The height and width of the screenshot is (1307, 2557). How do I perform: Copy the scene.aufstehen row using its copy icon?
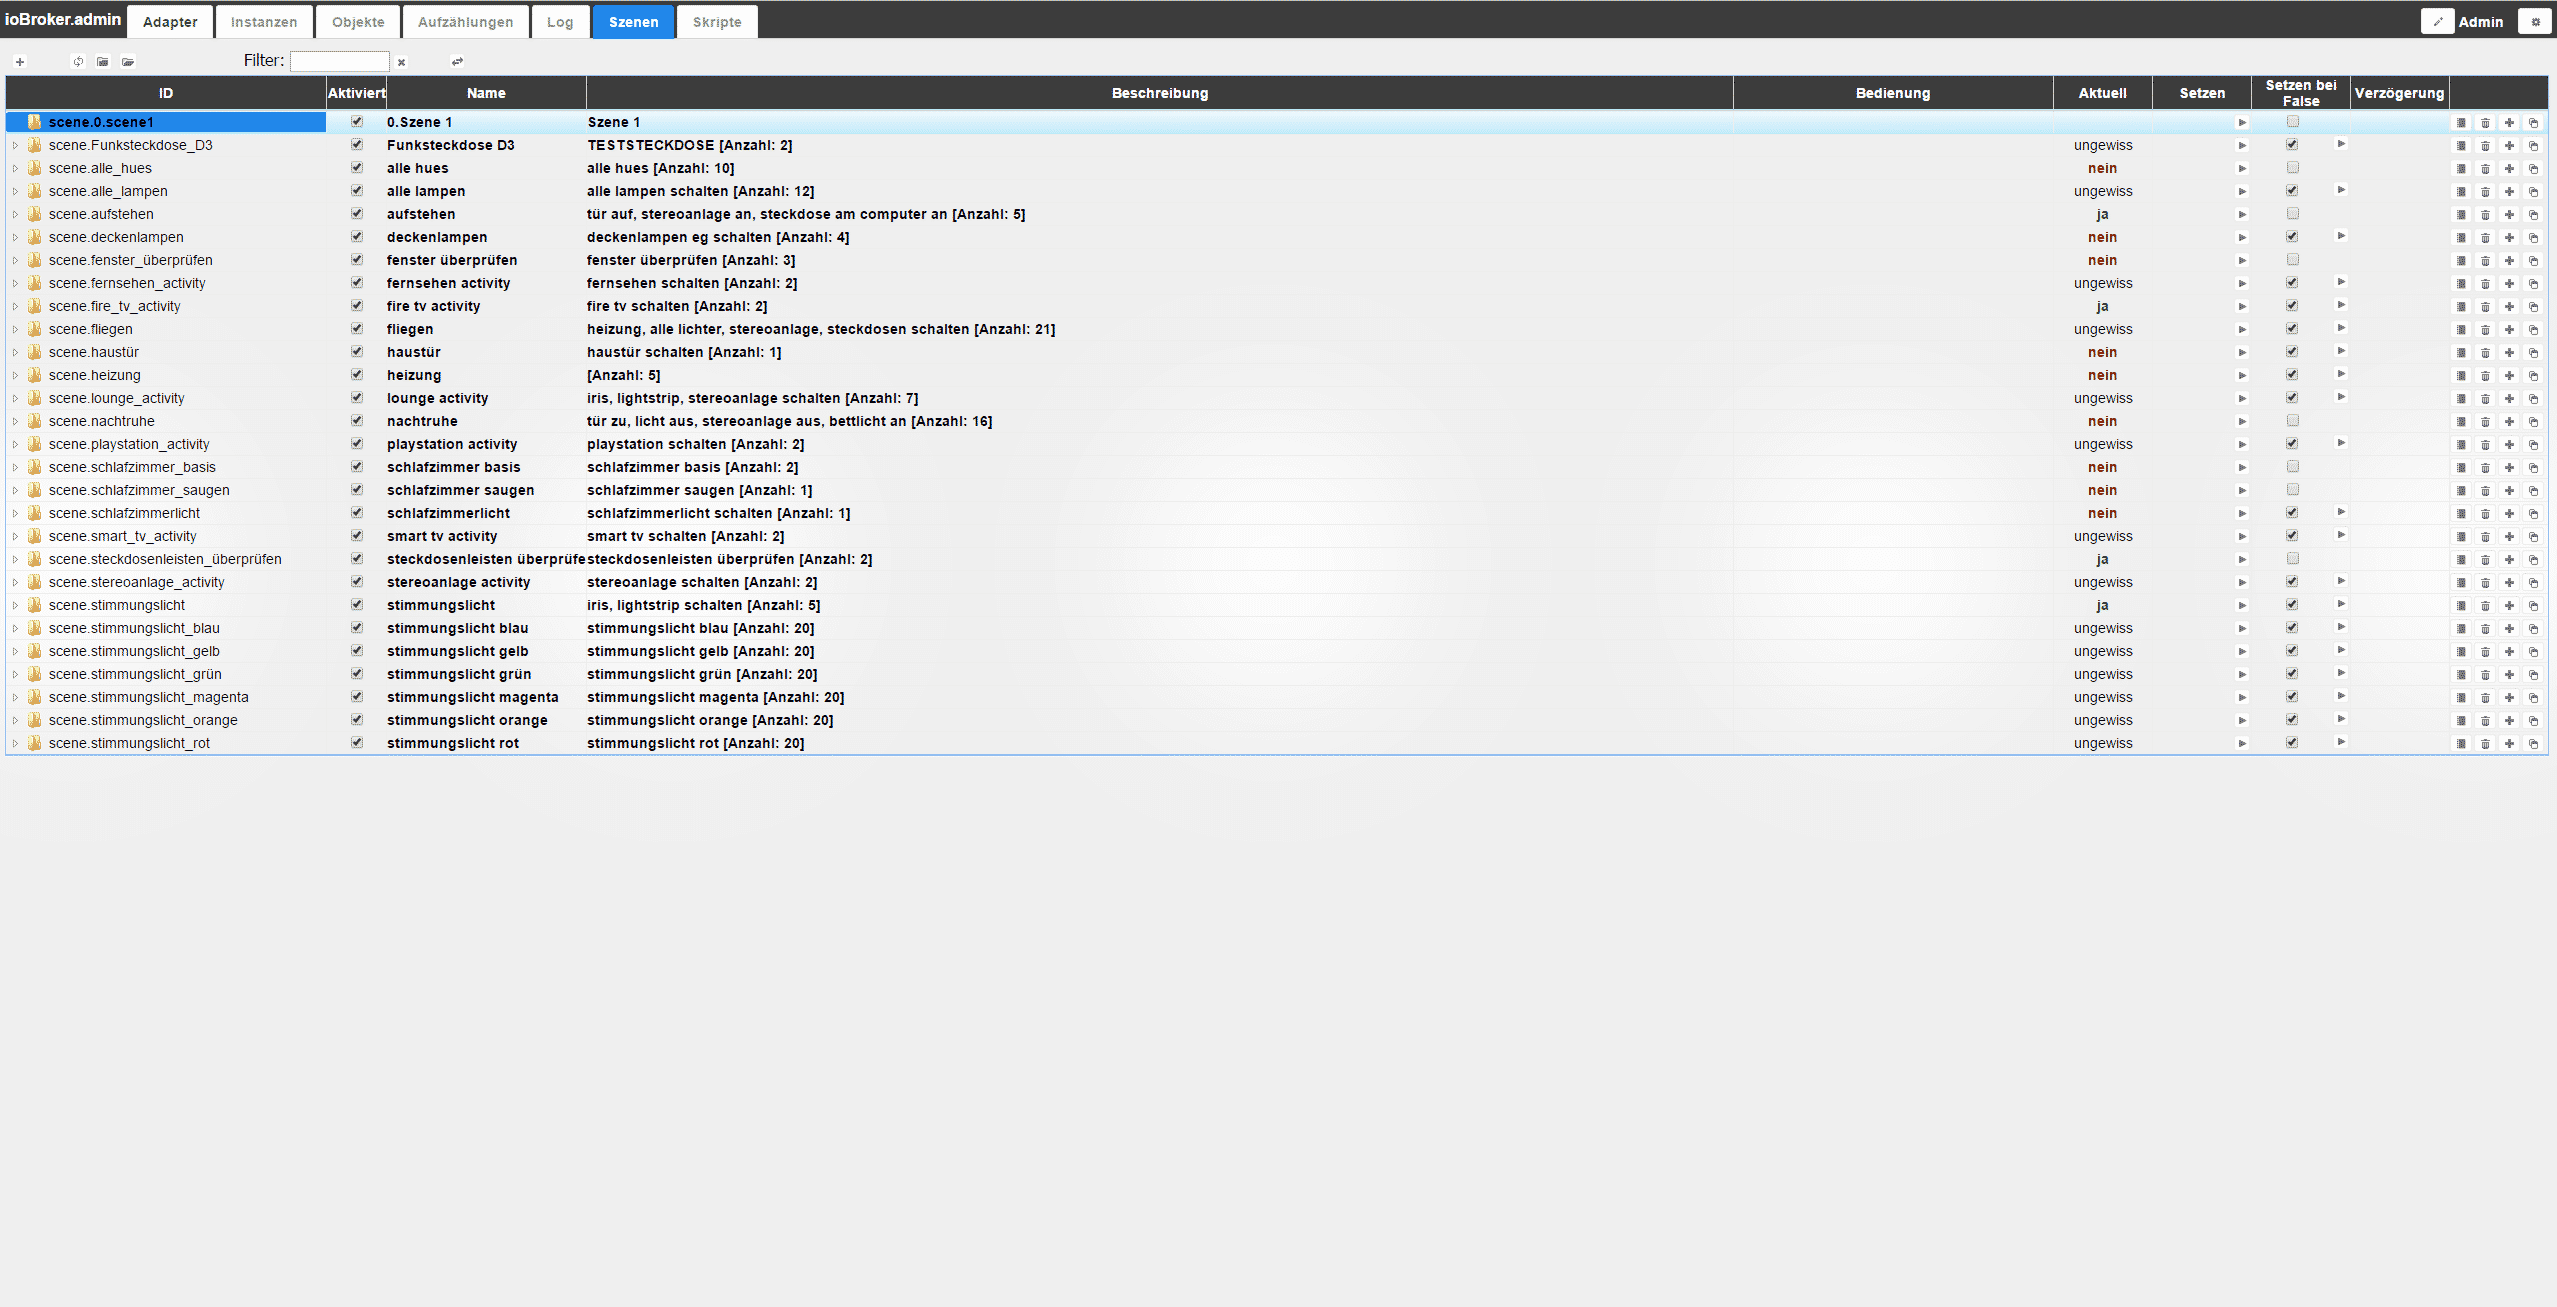point(2533,215)
